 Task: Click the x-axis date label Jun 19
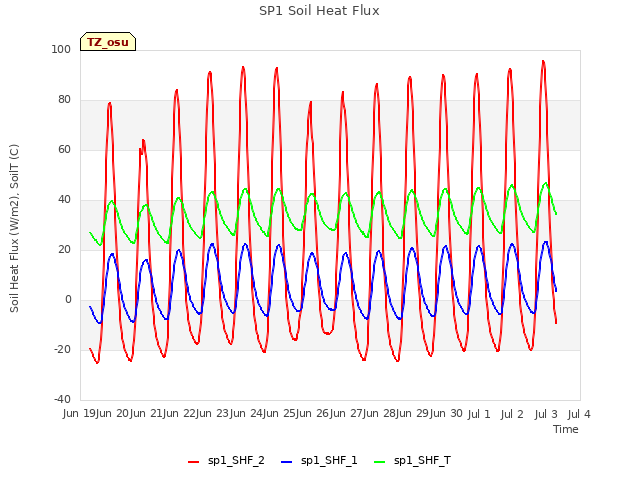(x=80, y=414)
